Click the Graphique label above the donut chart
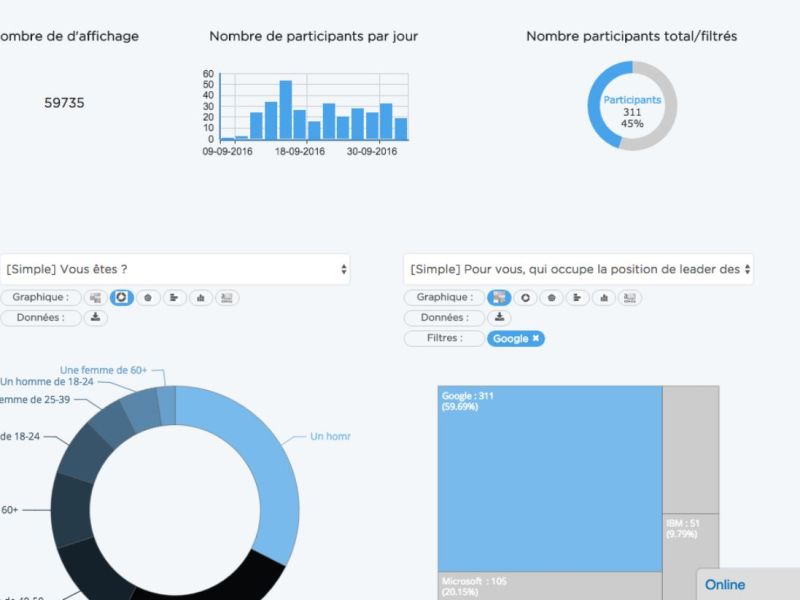The image size is (800, 600). [x=40, y=297]
